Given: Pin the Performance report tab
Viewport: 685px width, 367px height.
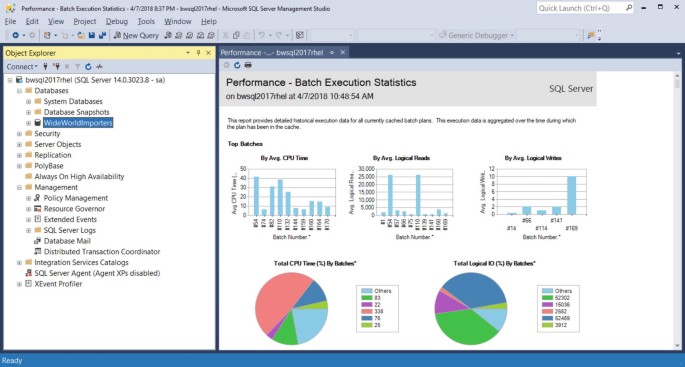Looking at the screenshot, I should (x=332, y=52).
